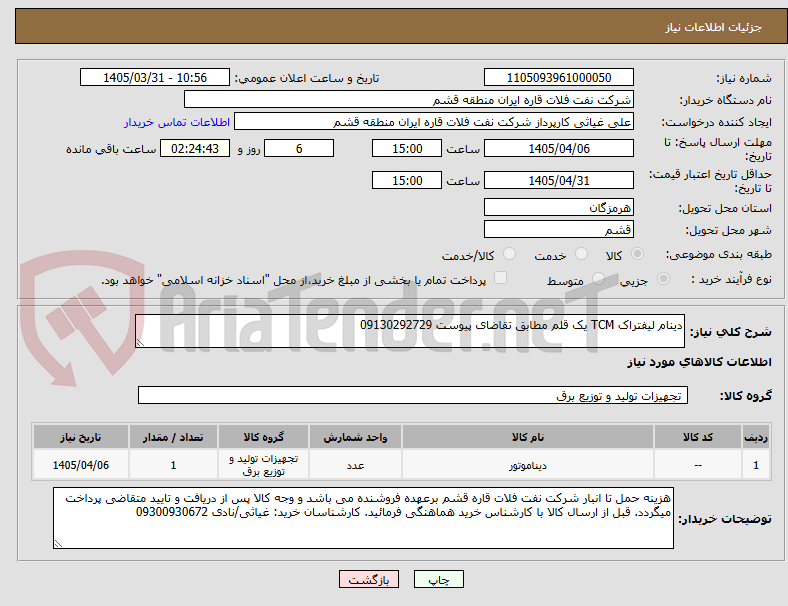
Task: Select the کالا radio button
Action: (637, 254)
